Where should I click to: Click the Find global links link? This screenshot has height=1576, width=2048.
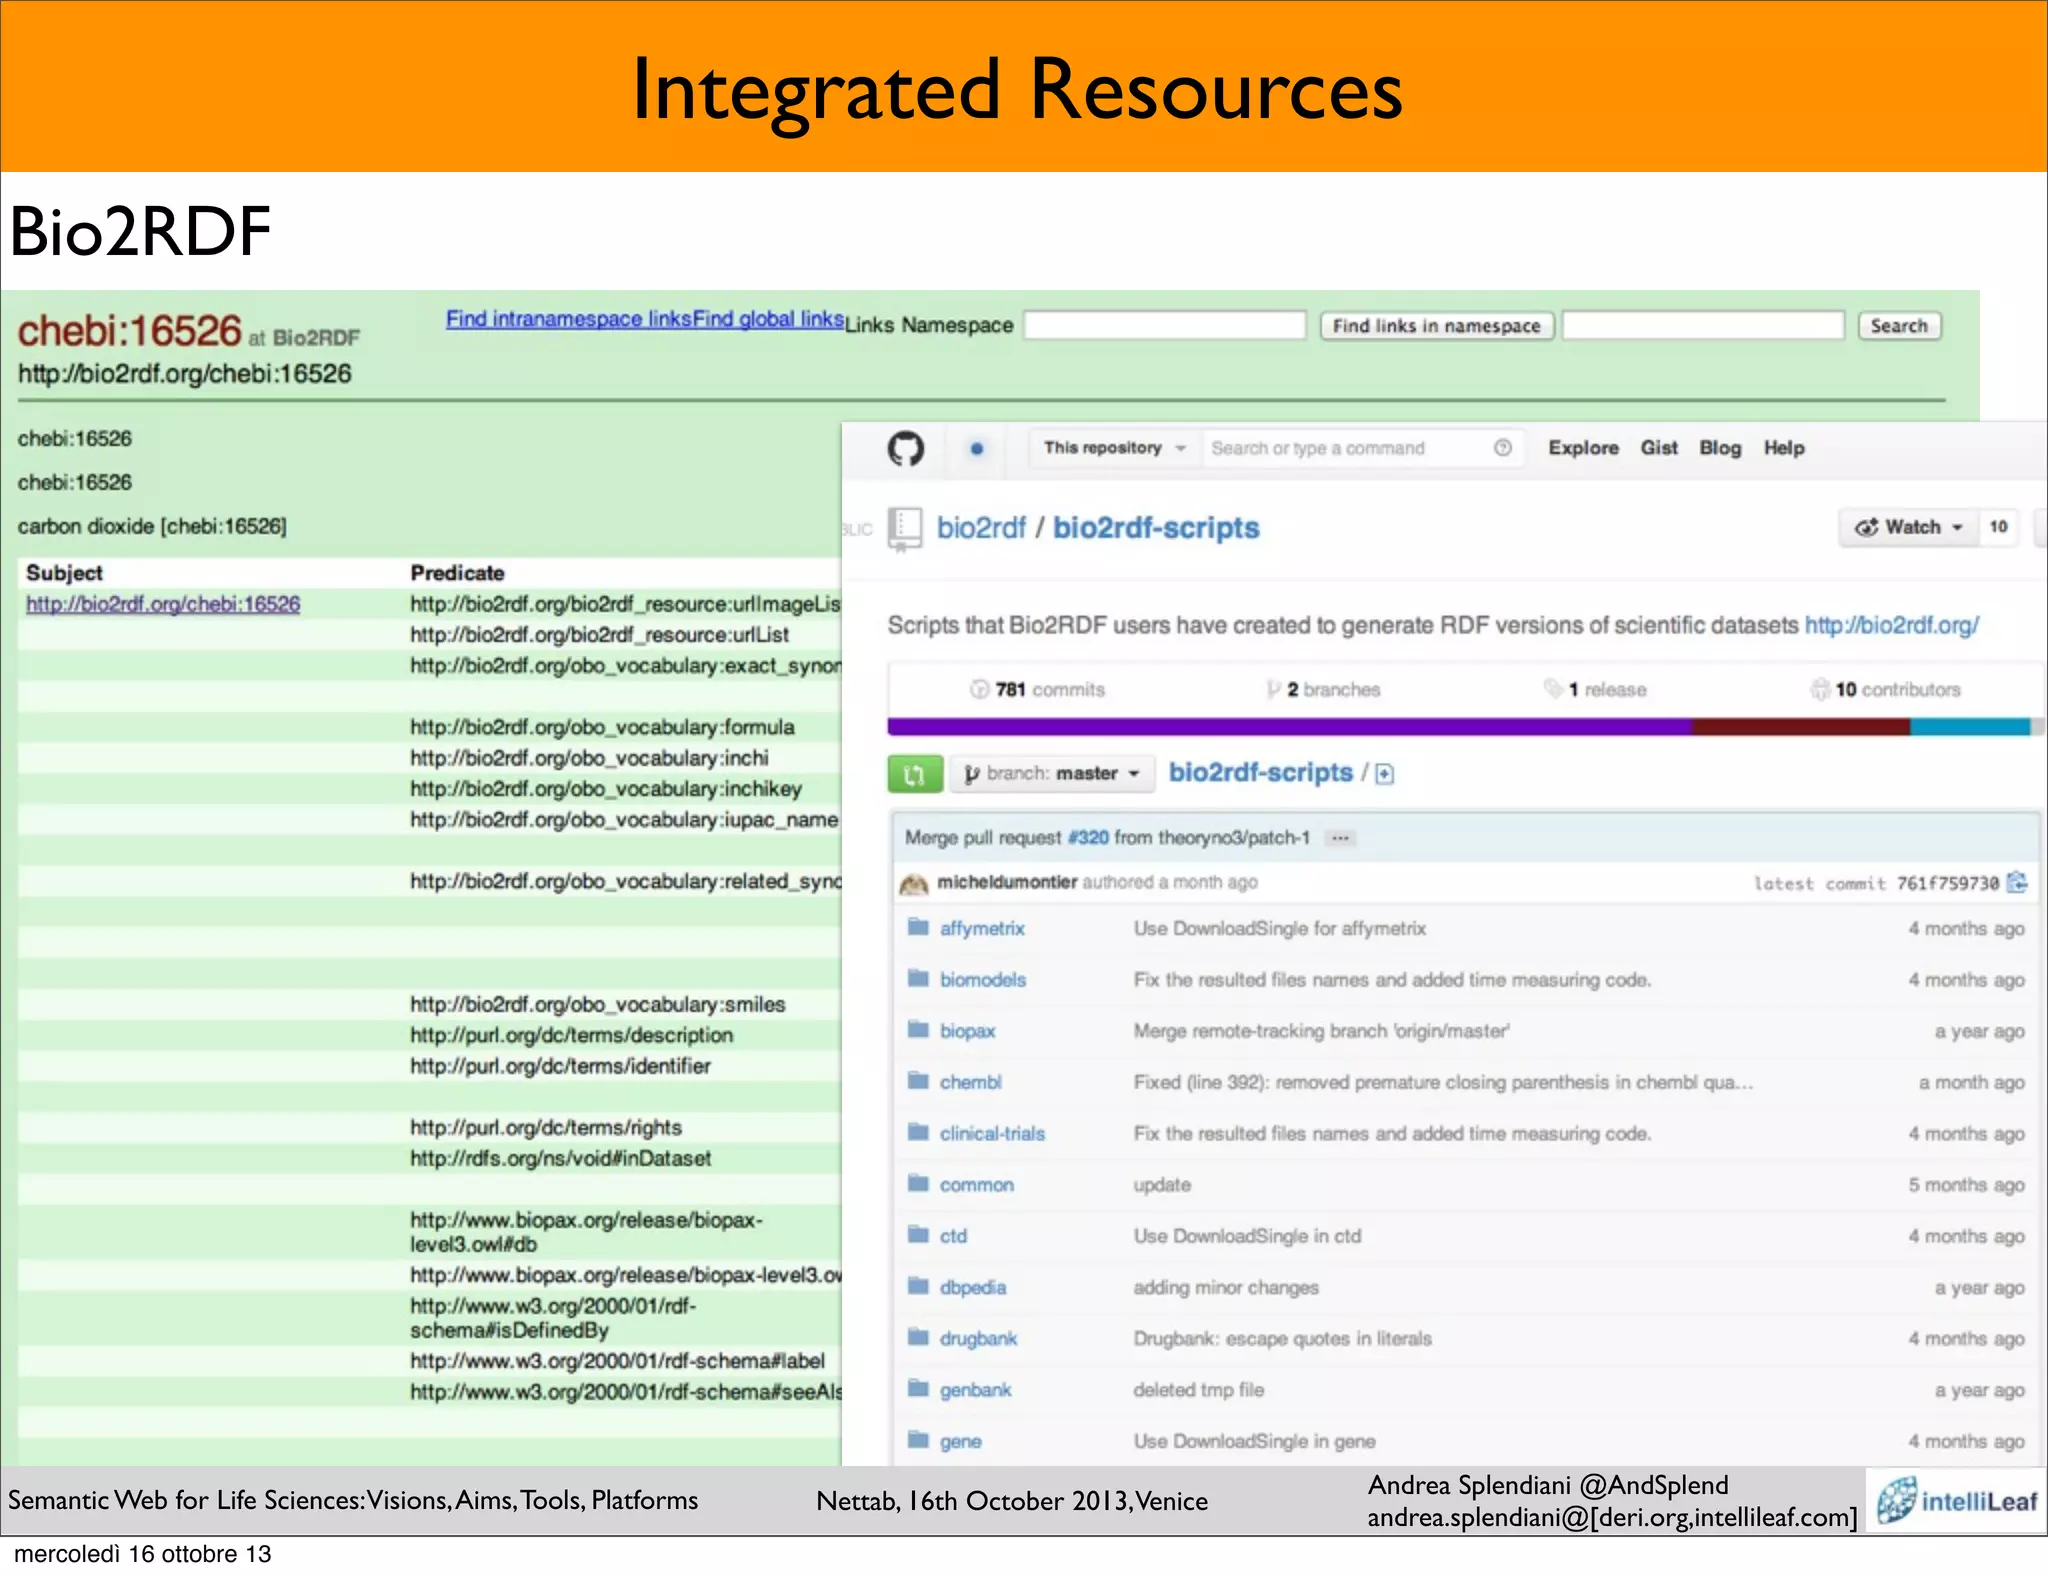click(x=768, y=319)
